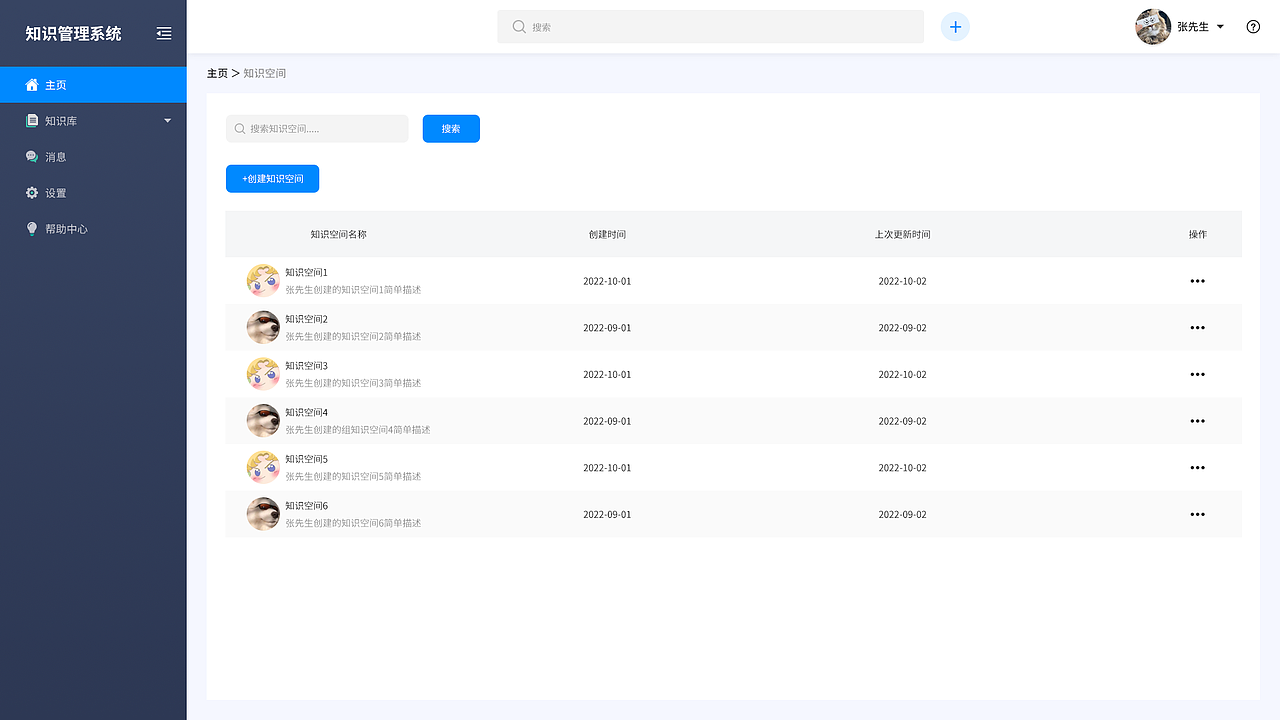Screen dimensions: 1280x720
Task: Click the 知识管理系统 title logo
Action: (x=73, y=33)
